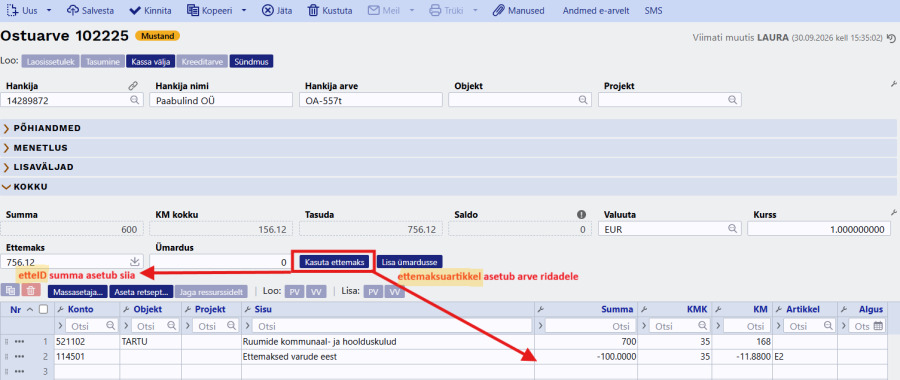The image size is (900, 380).
Task: Click the search icon in Projekt header field
Action: coord(732,100)
